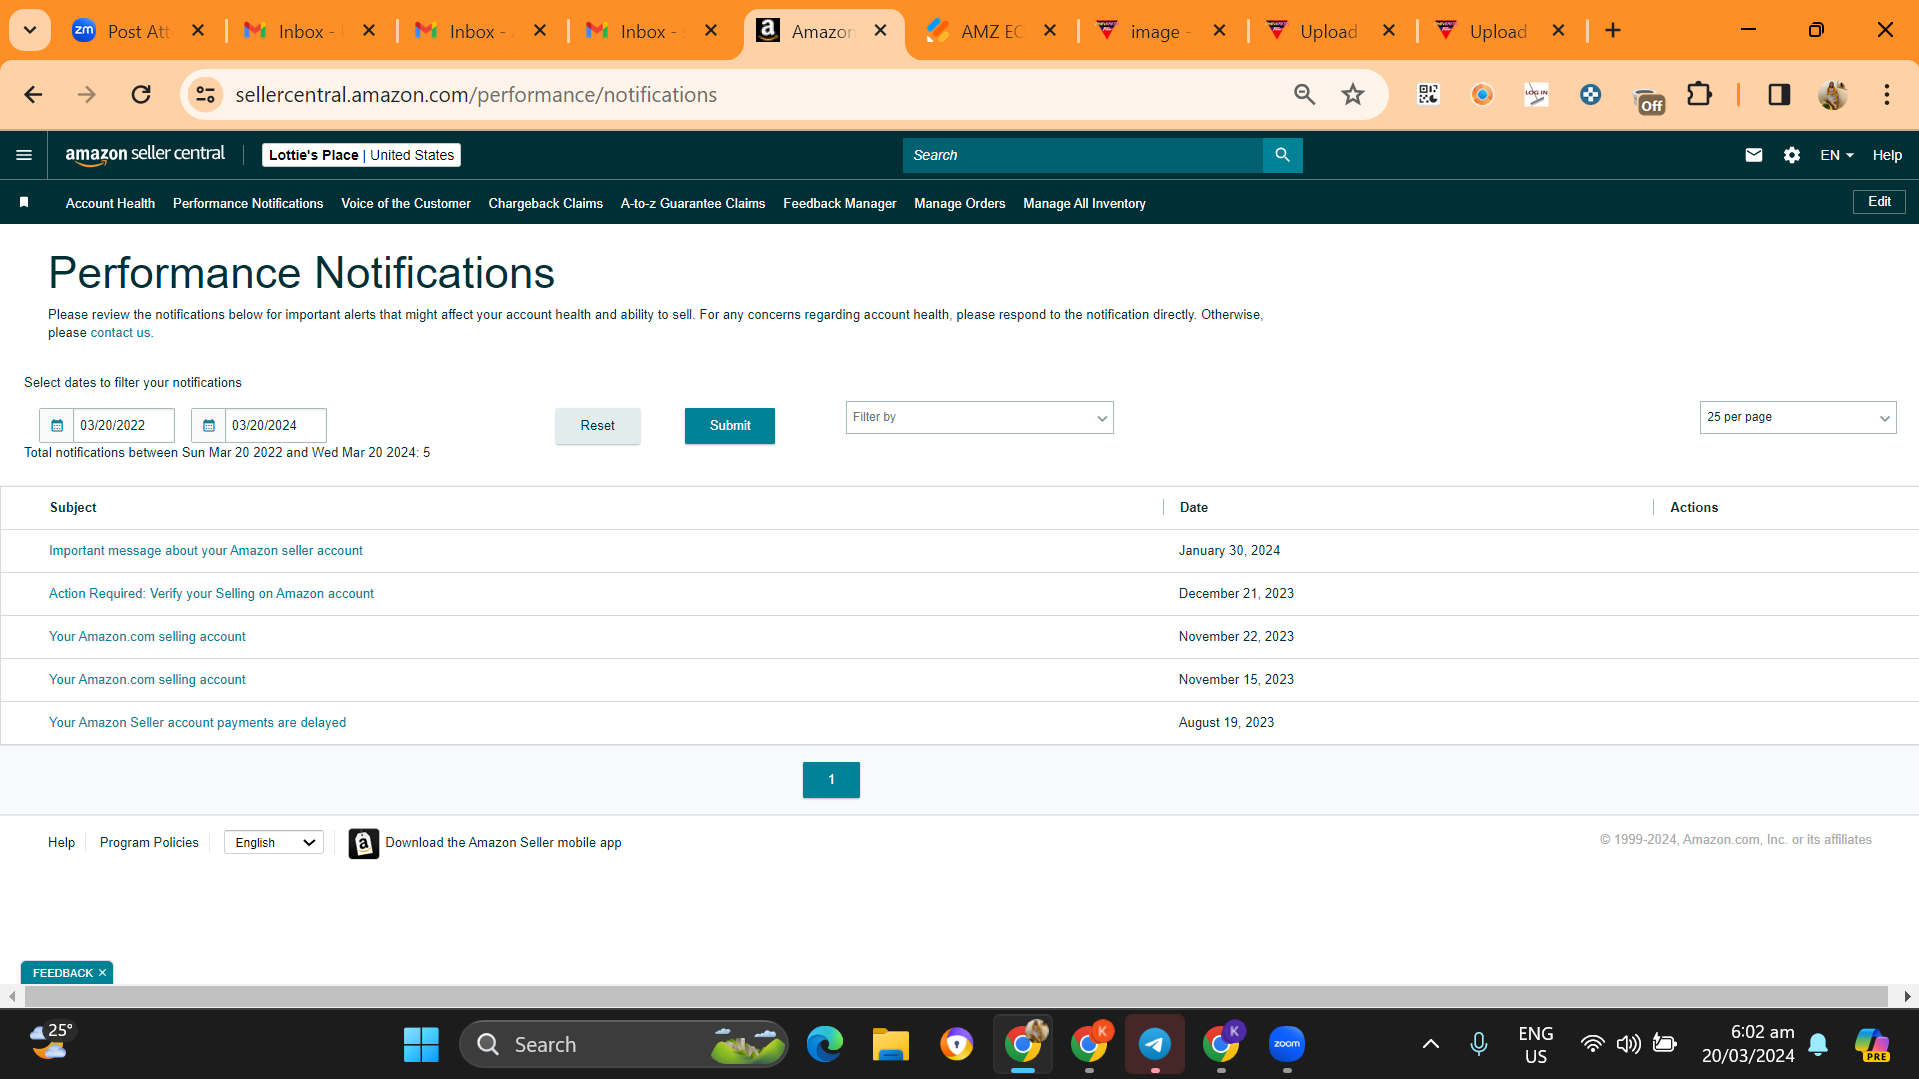
Task: Open a new browser tab
Action: [1613, 30]
